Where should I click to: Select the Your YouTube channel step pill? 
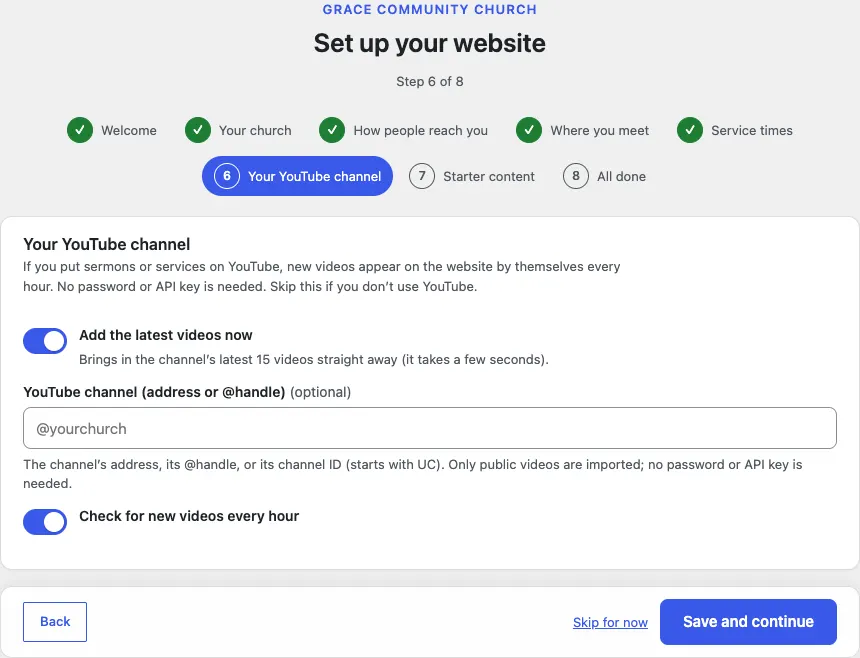point(297,176)
